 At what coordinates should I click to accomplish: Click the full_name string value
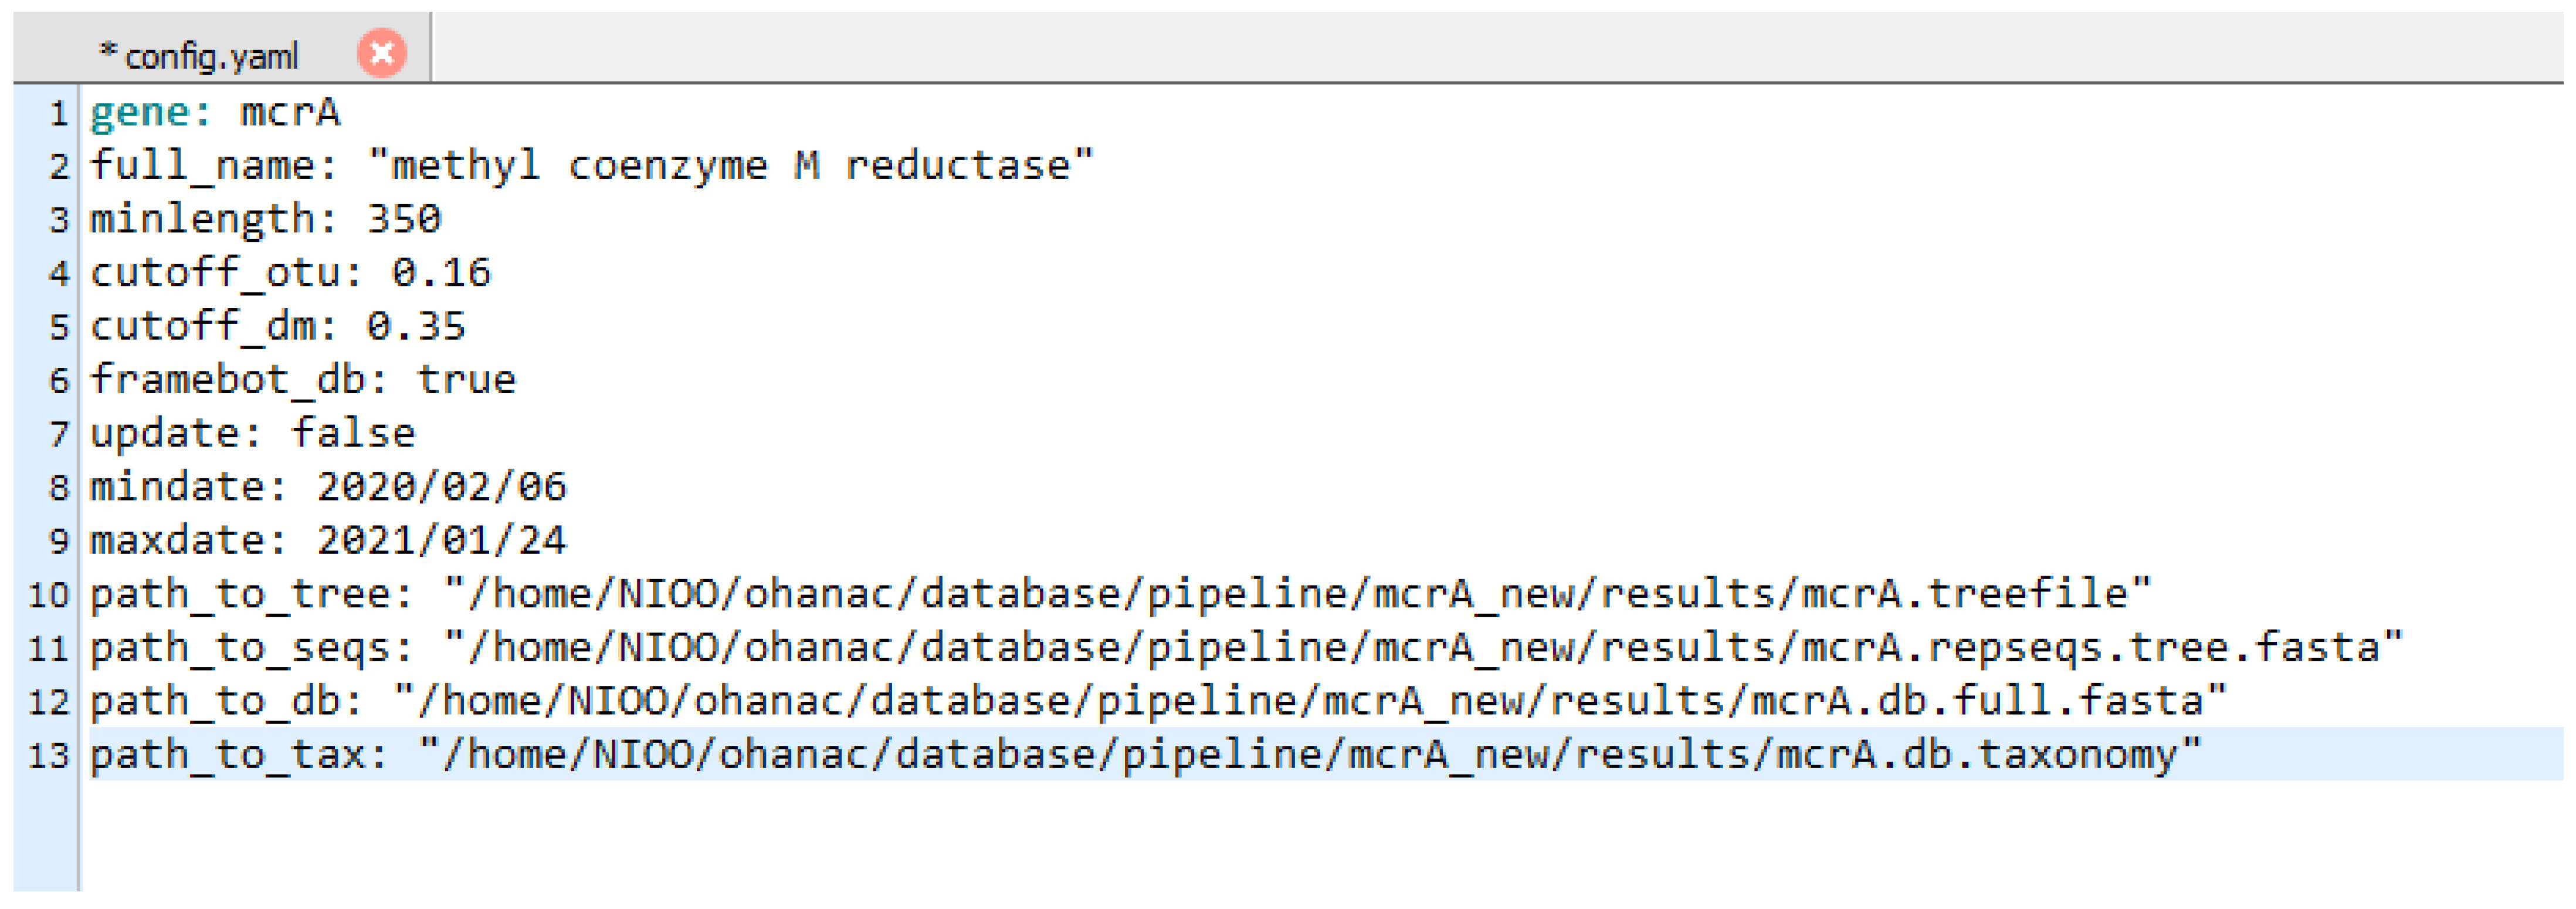click(730, 166)
